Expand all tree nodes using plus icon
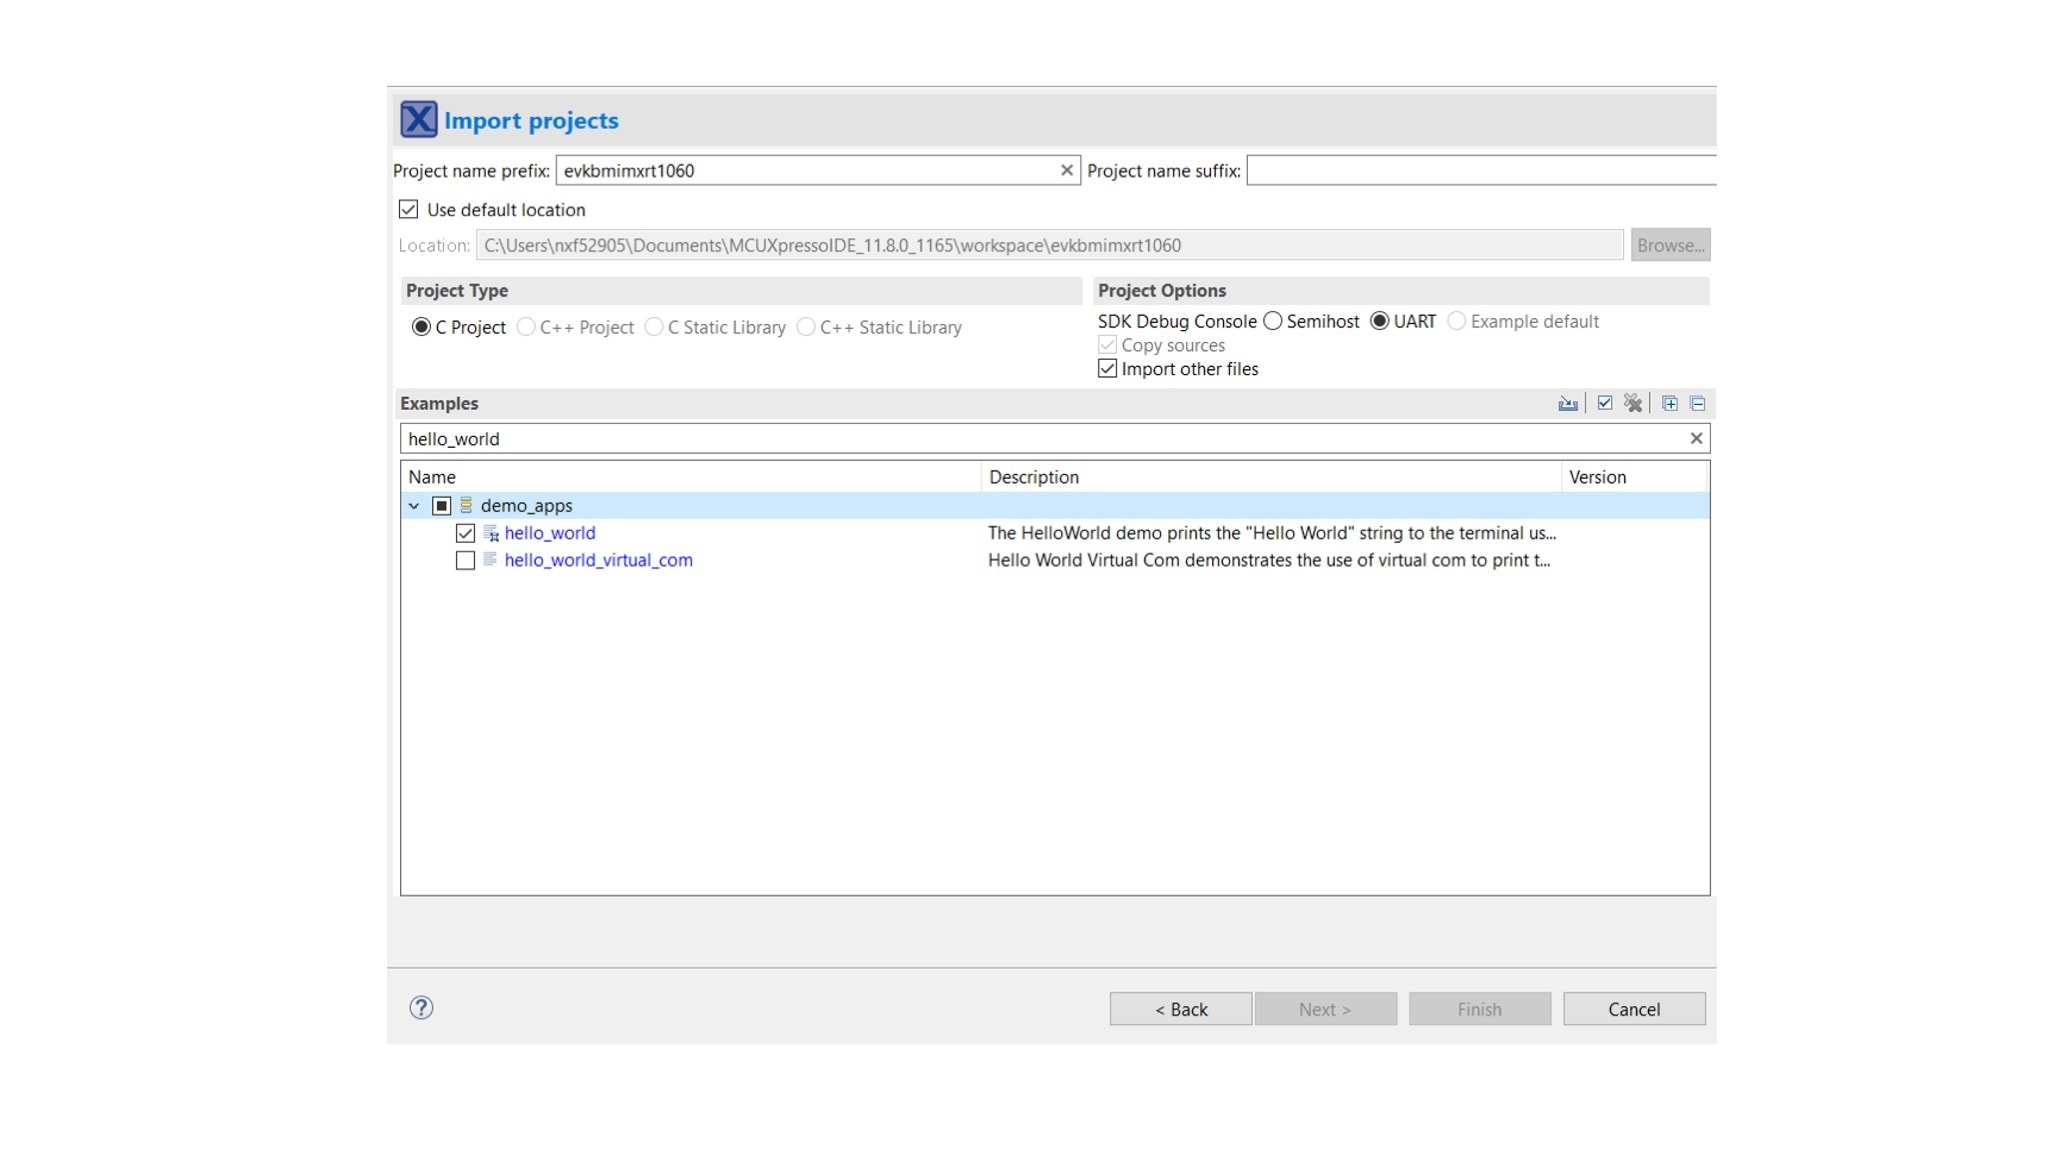The height and width of the screenshot is (1152, 2048). [1670, 403]
